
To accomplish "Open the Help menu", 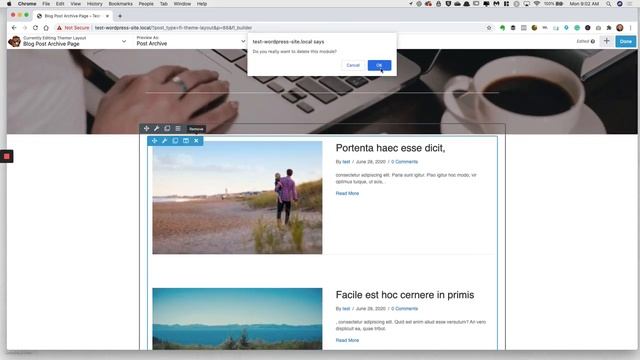I will [x=202, y=4].
